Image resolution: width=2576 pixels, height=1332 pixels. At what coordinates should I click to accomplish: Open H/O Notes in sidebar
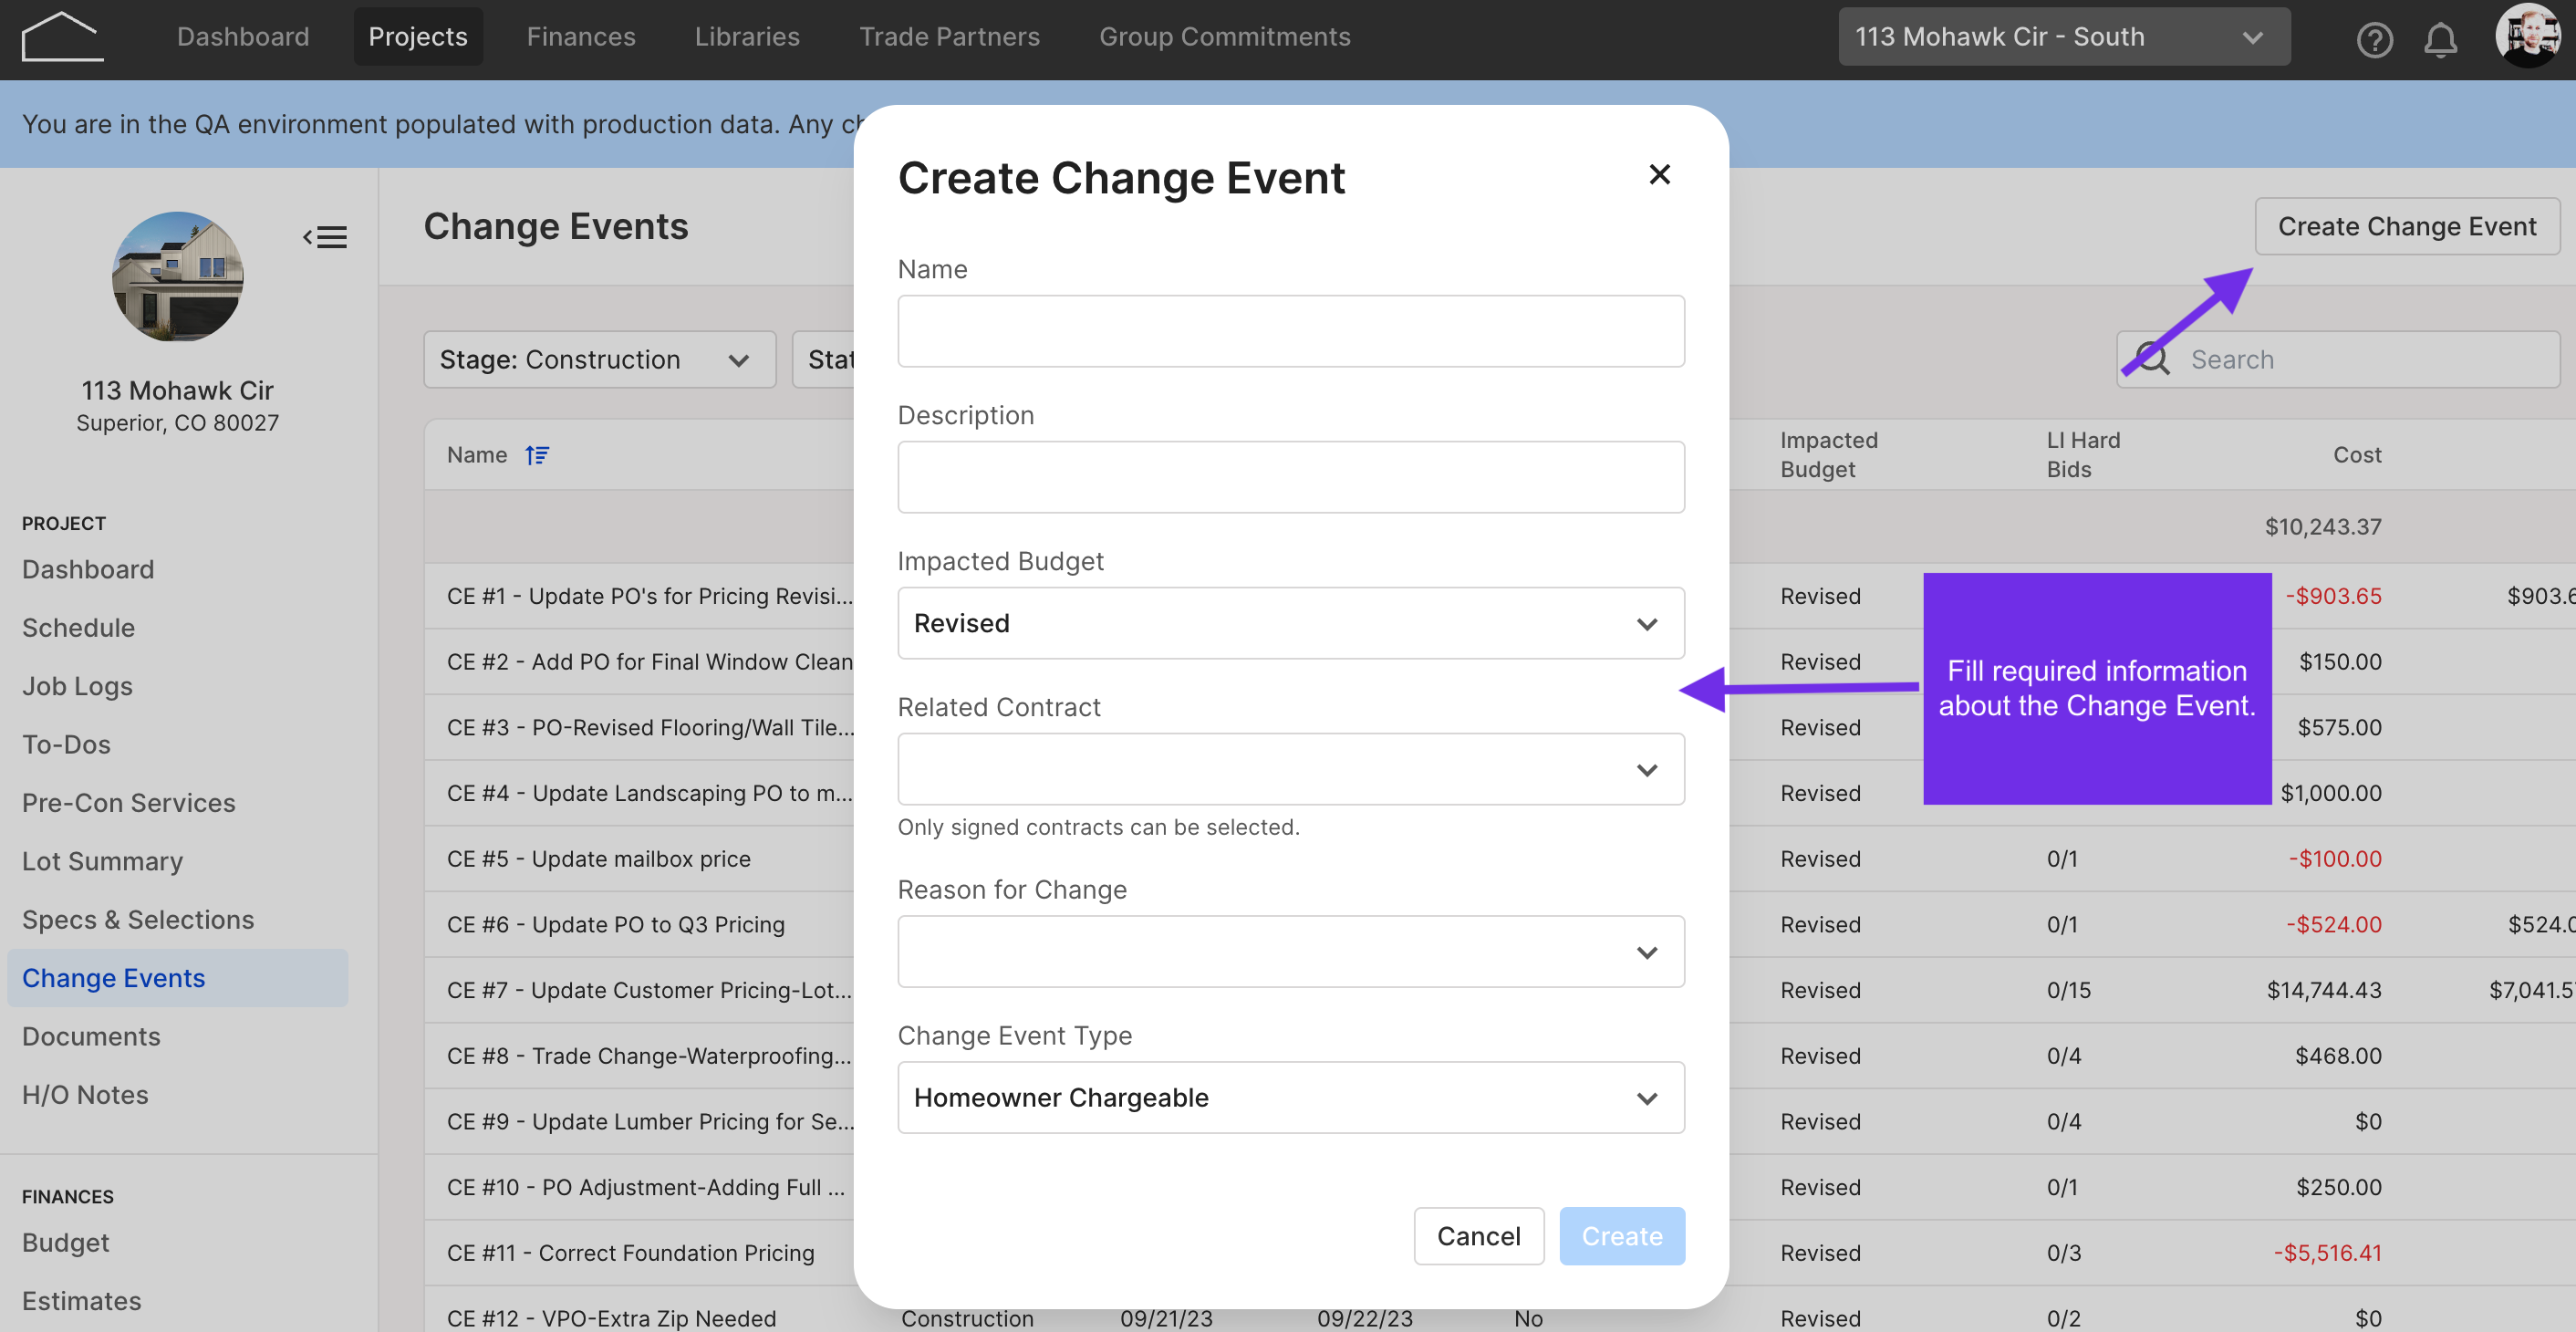[x=85, y=1094]
